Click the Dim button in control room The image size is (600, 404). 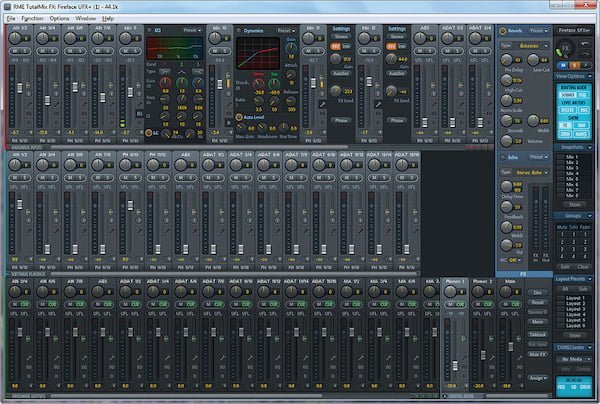(538, 293)
